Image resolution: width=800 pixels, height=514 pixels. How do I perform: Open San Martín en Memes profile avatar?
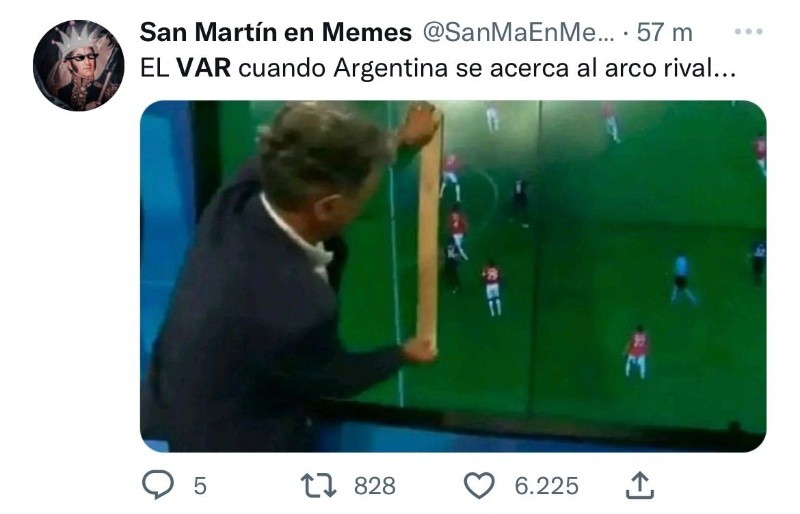coord(79,65)
